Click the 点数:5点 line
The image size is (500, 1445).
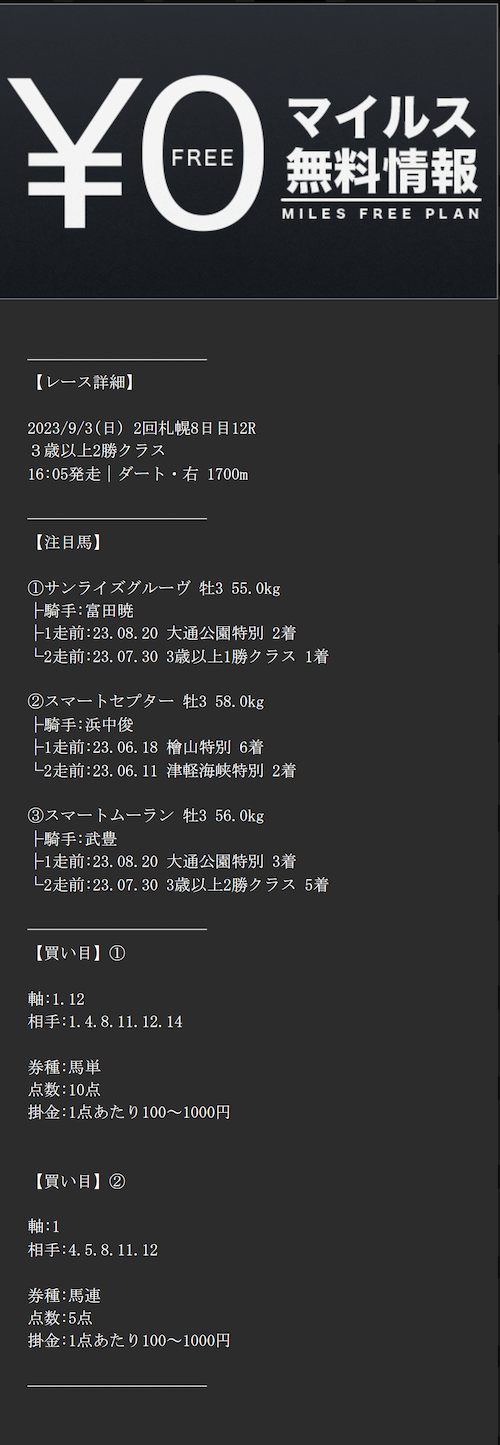point(61,1318)
